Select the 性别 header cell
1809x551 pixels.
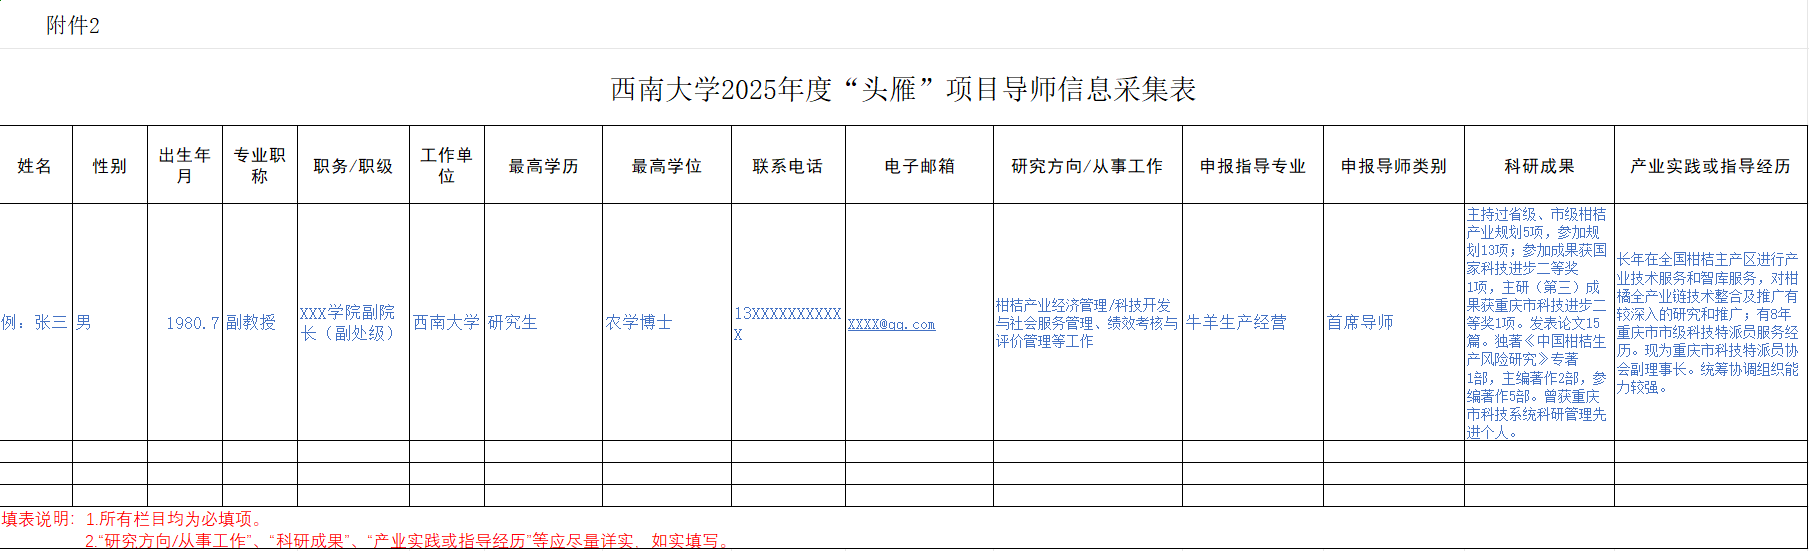pos(110,166)
